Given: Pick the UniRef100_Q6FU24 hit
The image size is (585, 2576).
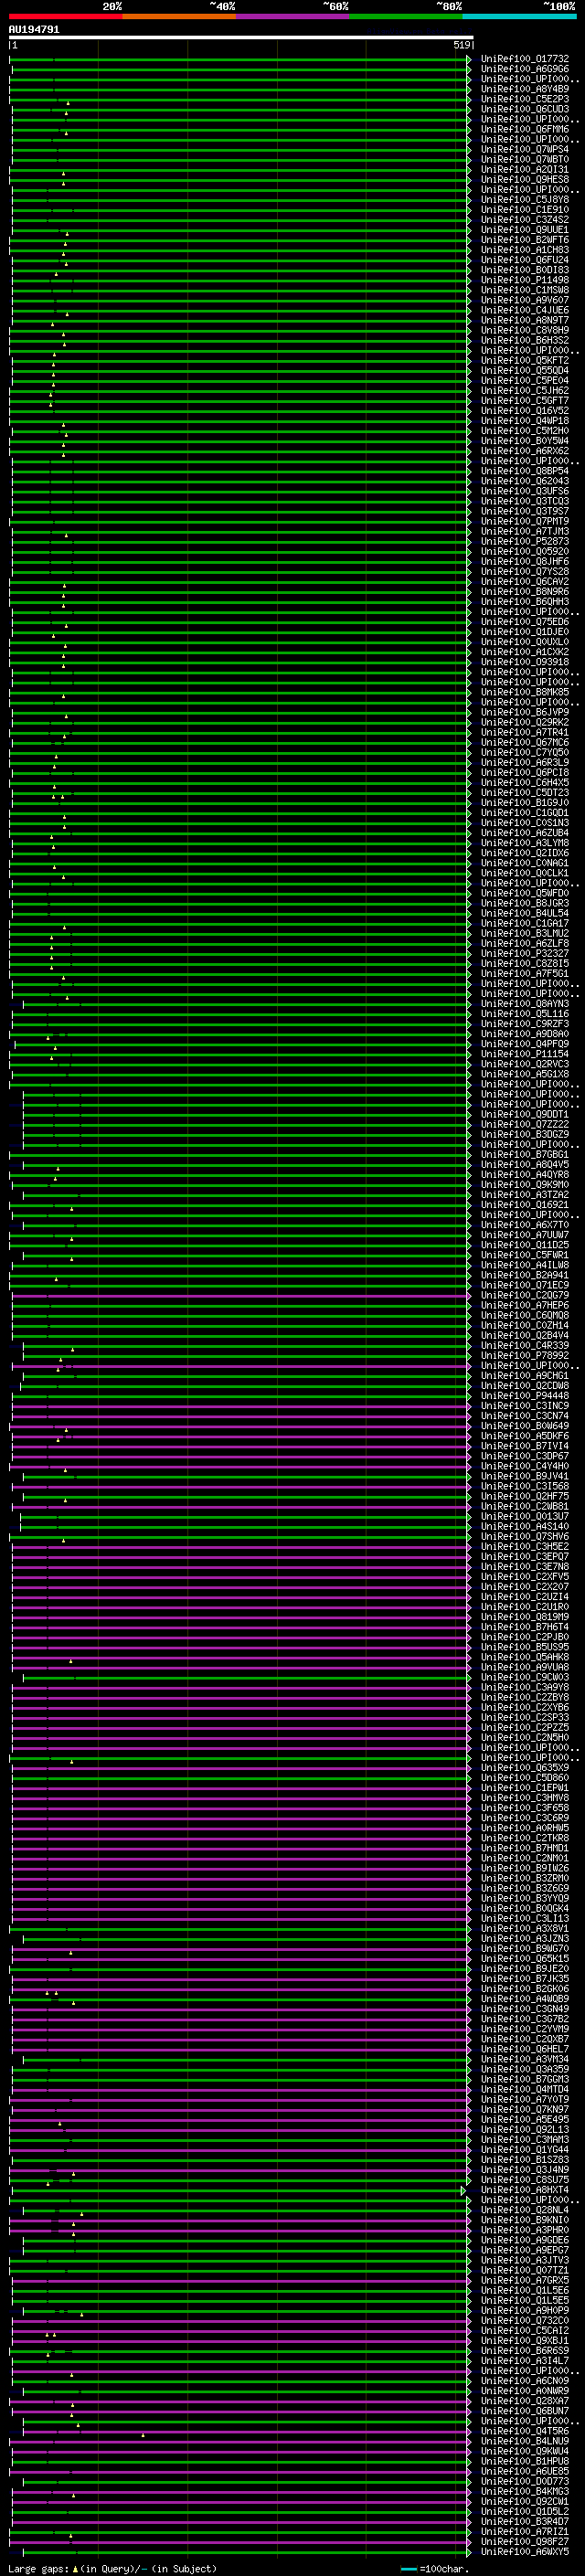Looking at the screenshot, I should pyautogui.click(x=524, y=260).
